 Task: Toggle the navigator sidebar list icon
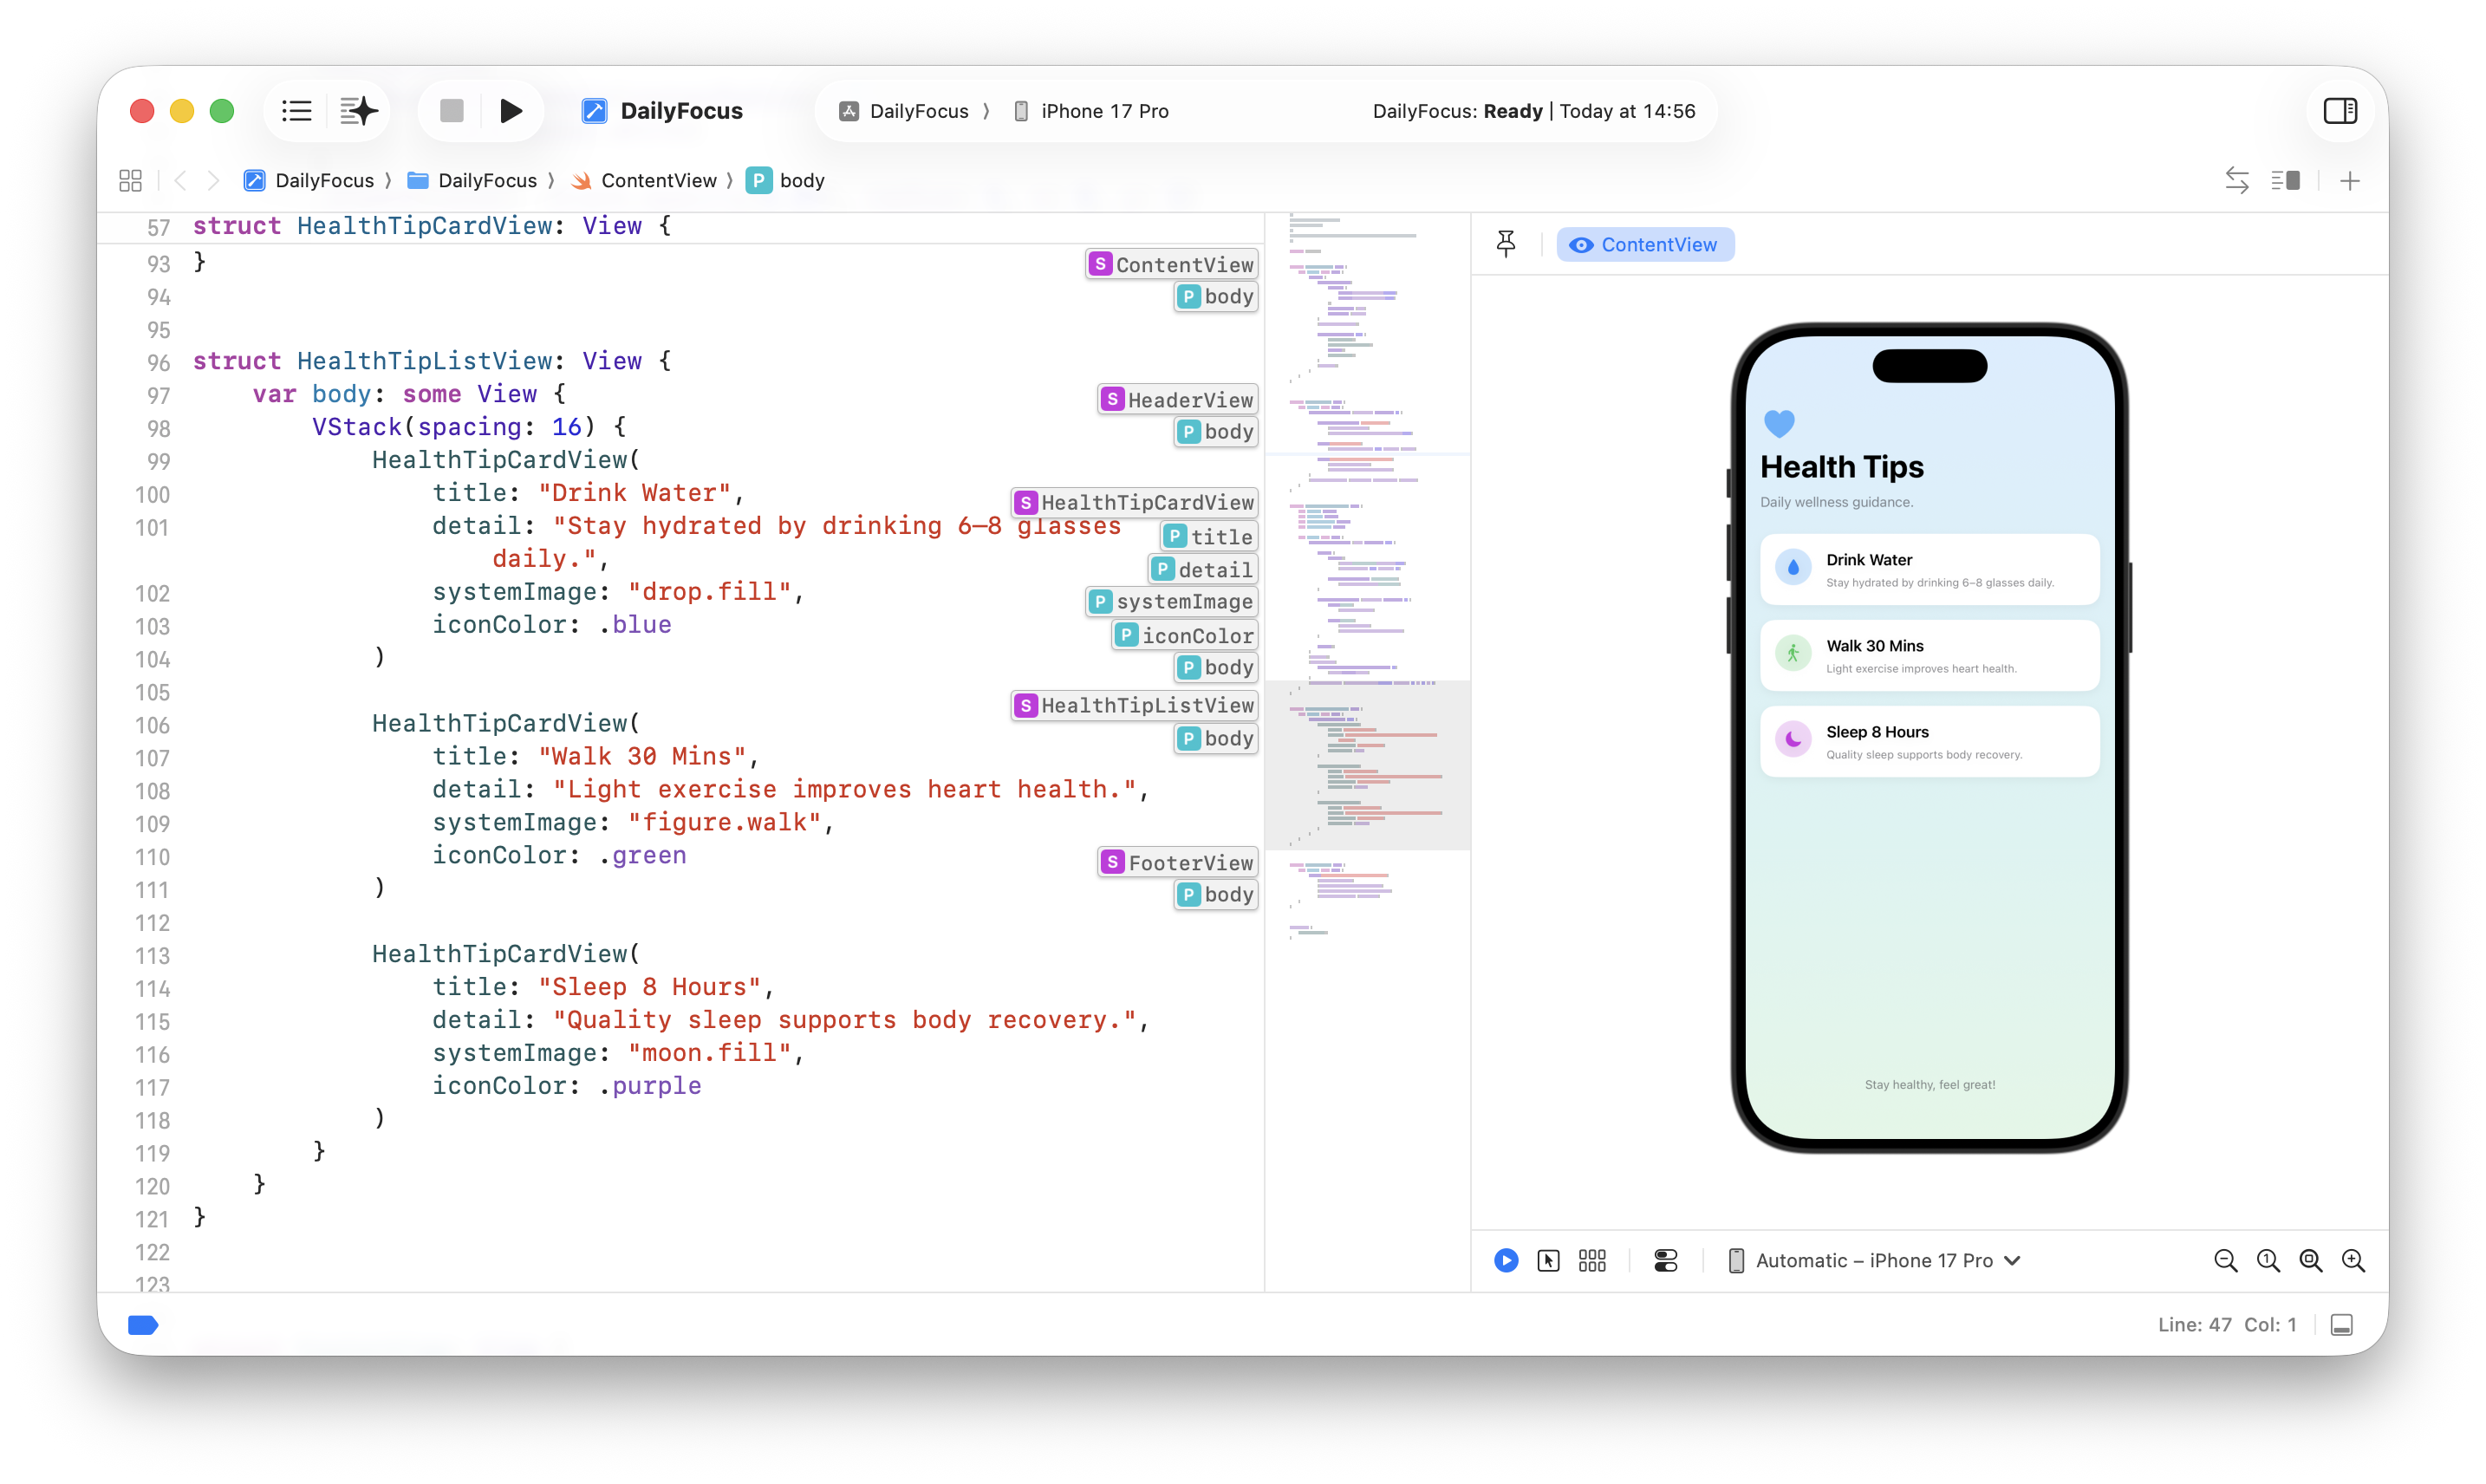pyautogui.click(x=297, y=111)
